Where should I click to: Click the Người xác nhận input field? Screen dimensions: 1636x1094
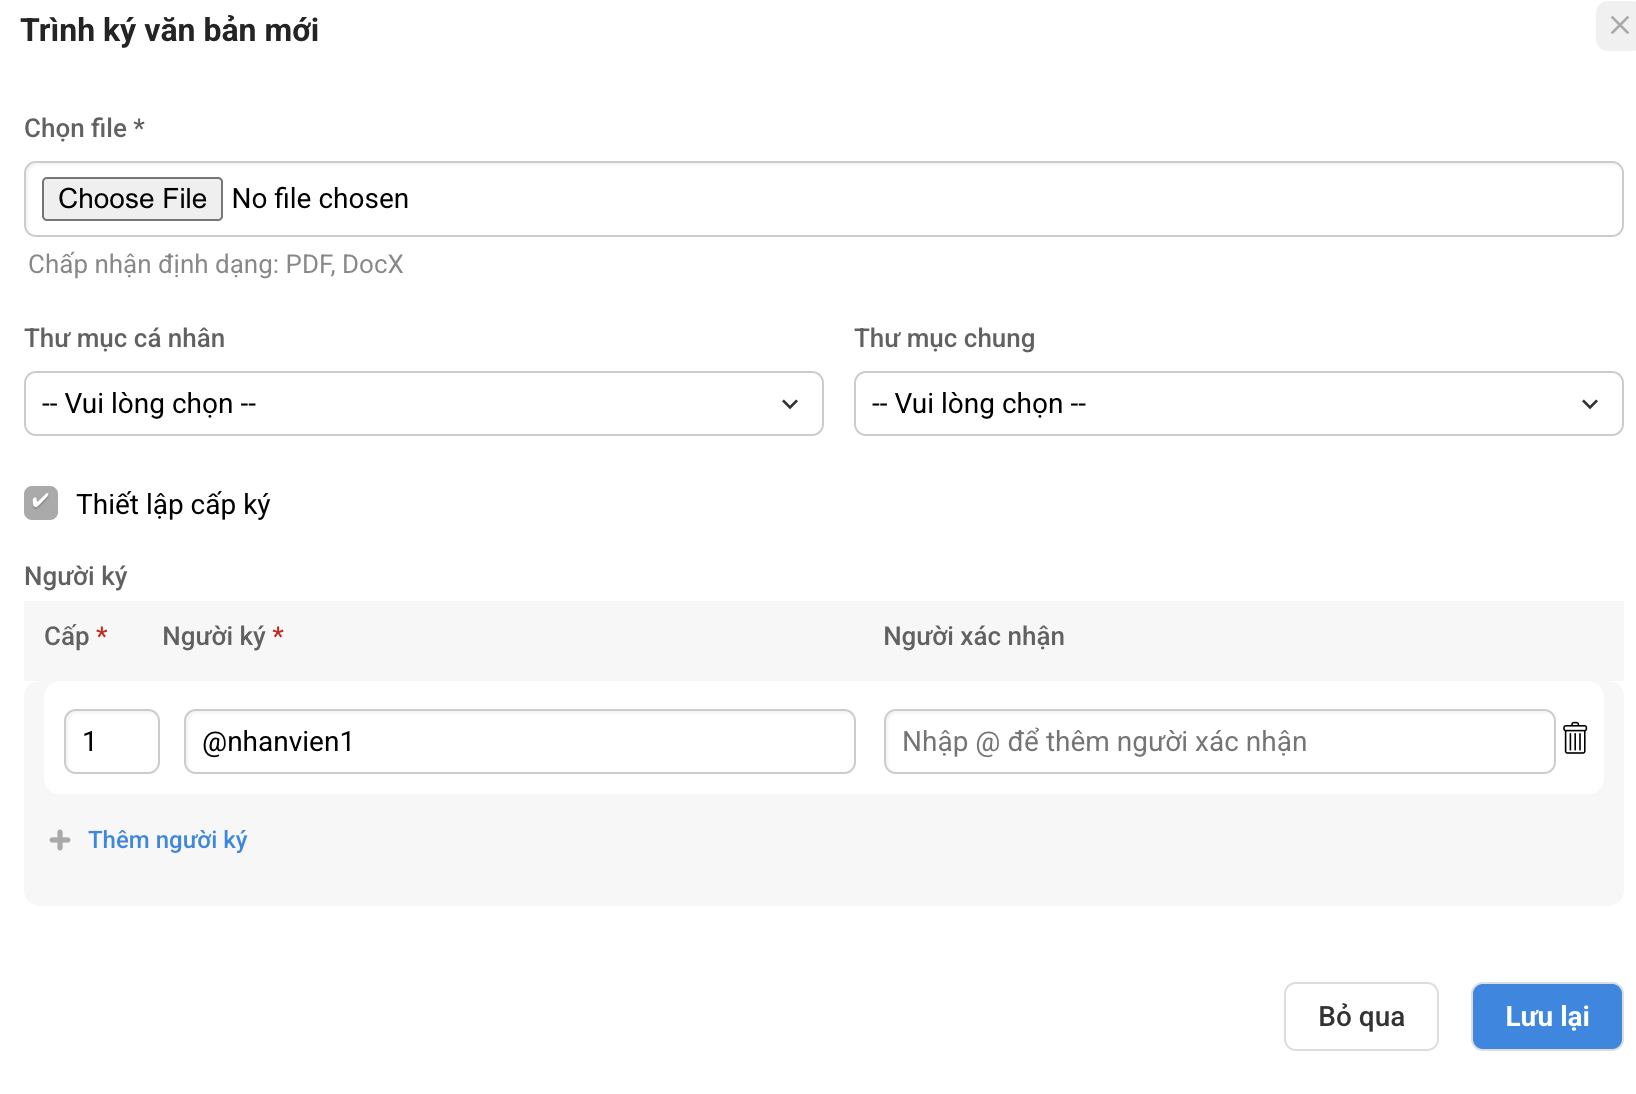click(1218, 742)
